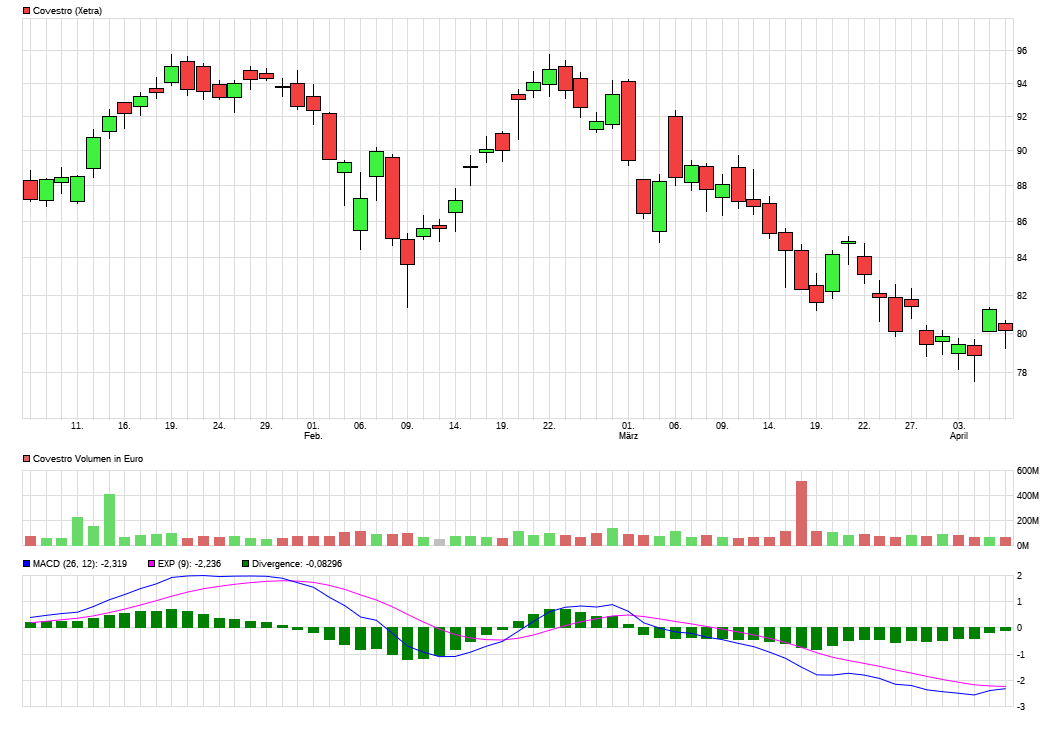This screenshot has width=1051, height=729.
Task: Click the 78 price axis label
Action: coord(1022,373)
